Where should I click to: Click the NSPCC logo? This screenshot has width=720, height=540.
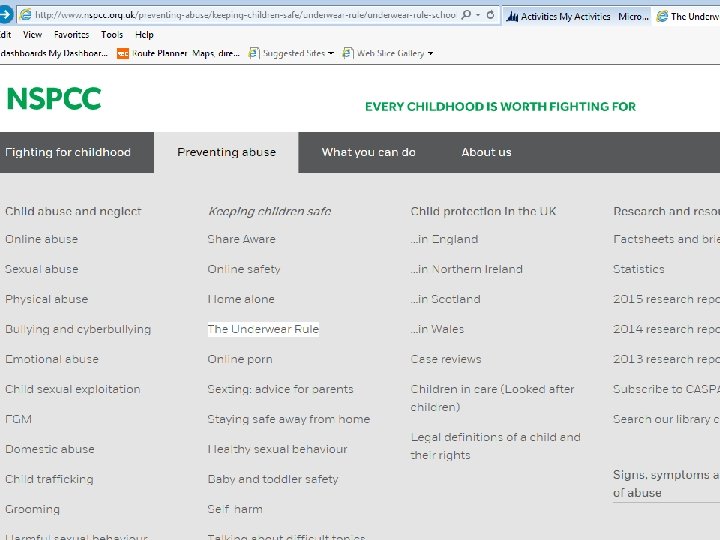(x=54, y=98)
